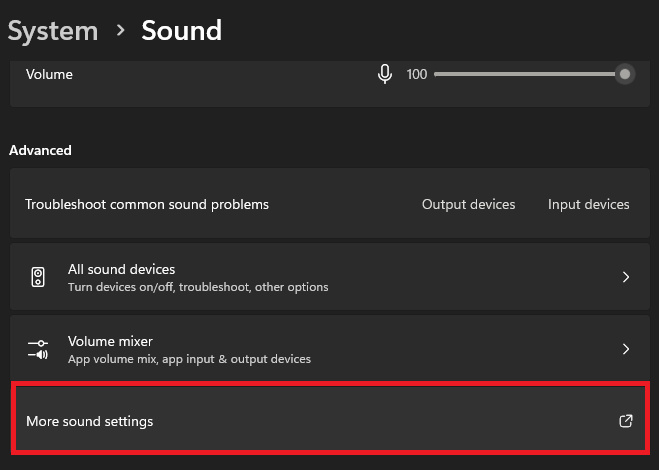Troubleshoot Output devices
This screenshot has width=659, height=470.
click(x=468, y=204)
